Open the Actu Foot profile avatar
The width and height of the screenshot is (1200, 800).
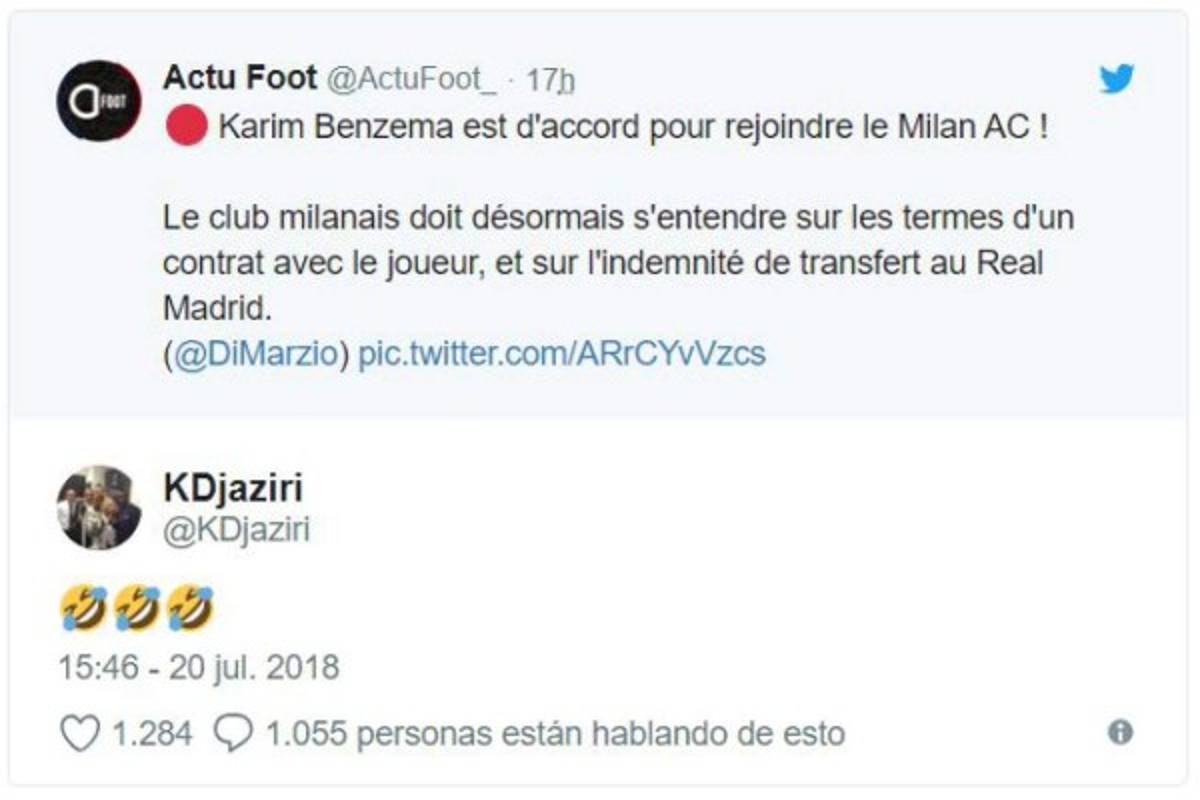99,100
